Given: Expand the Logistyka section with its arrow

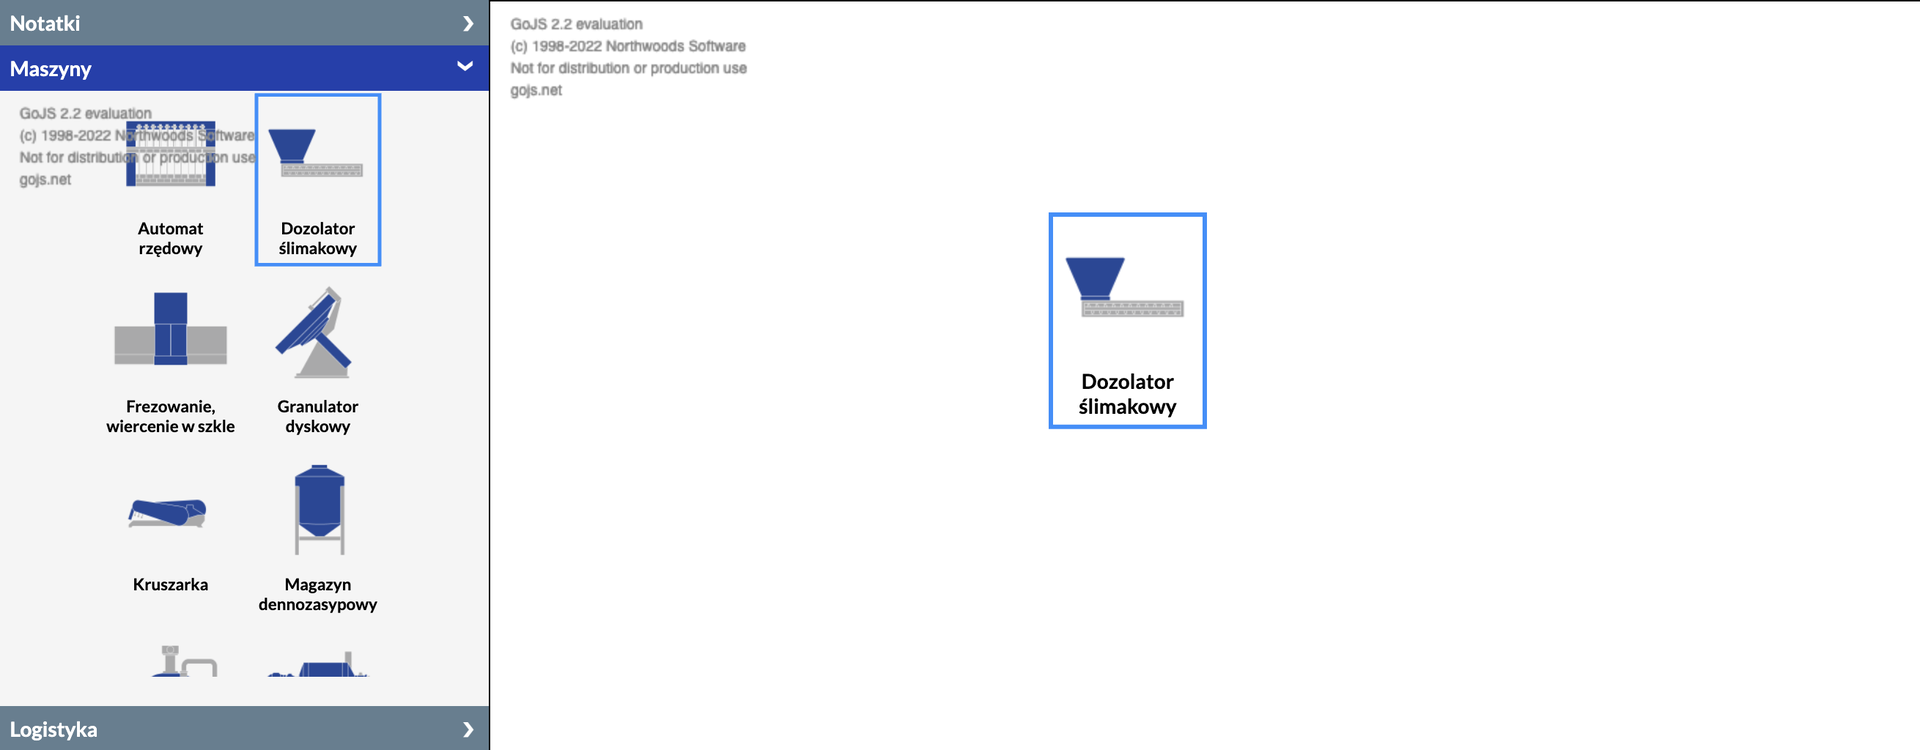Looking at the screenshot, I should click(467, 729).
